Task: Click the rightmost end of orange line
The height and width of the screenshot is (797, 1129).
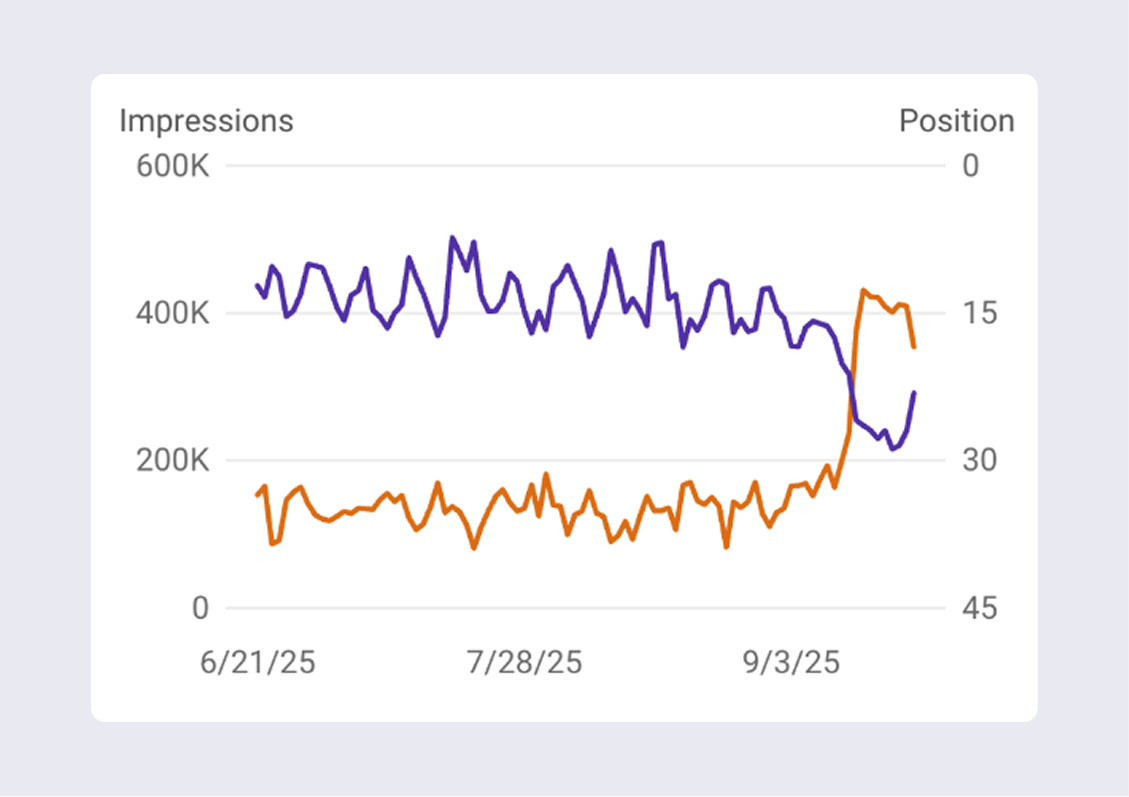Action: pos(914,347)
